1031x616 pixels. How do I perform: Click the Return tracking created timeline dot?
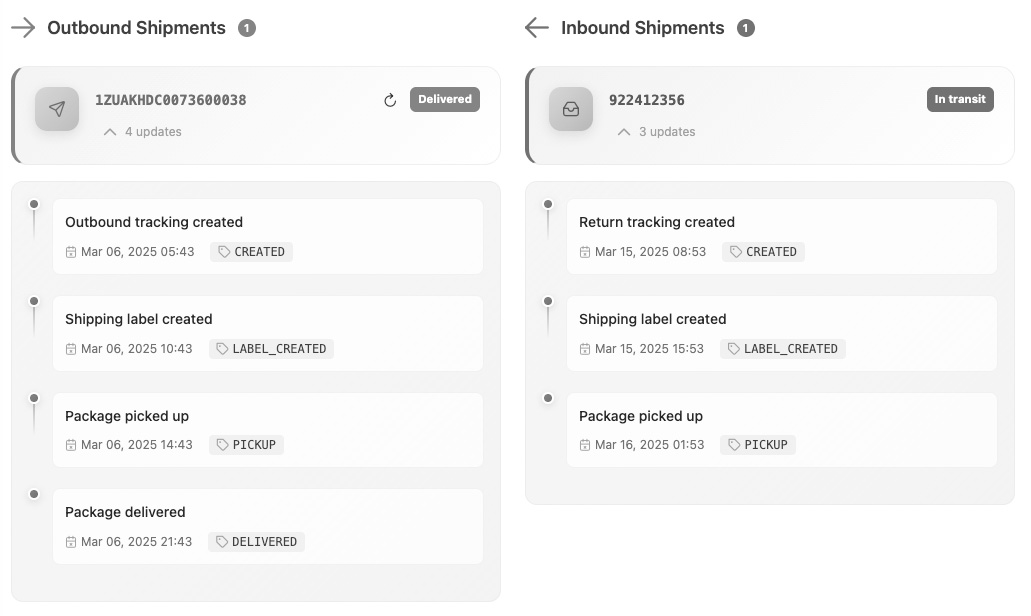pyautogui.click(x=548, y=204)
